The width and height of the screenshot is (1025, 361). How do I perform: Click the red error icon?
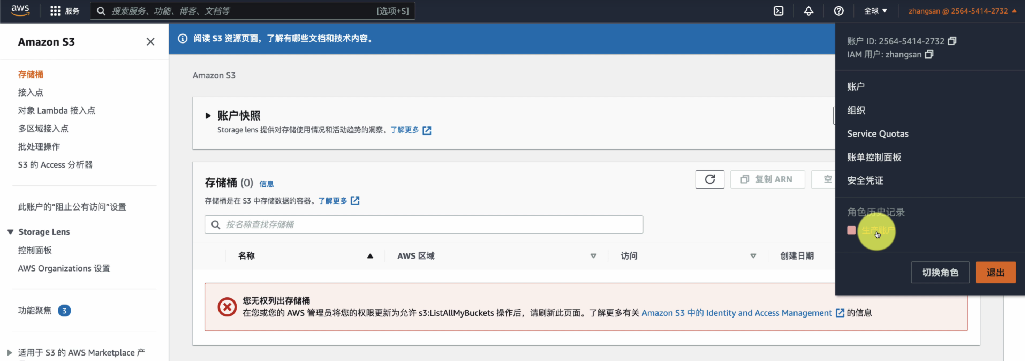[227, 307]
